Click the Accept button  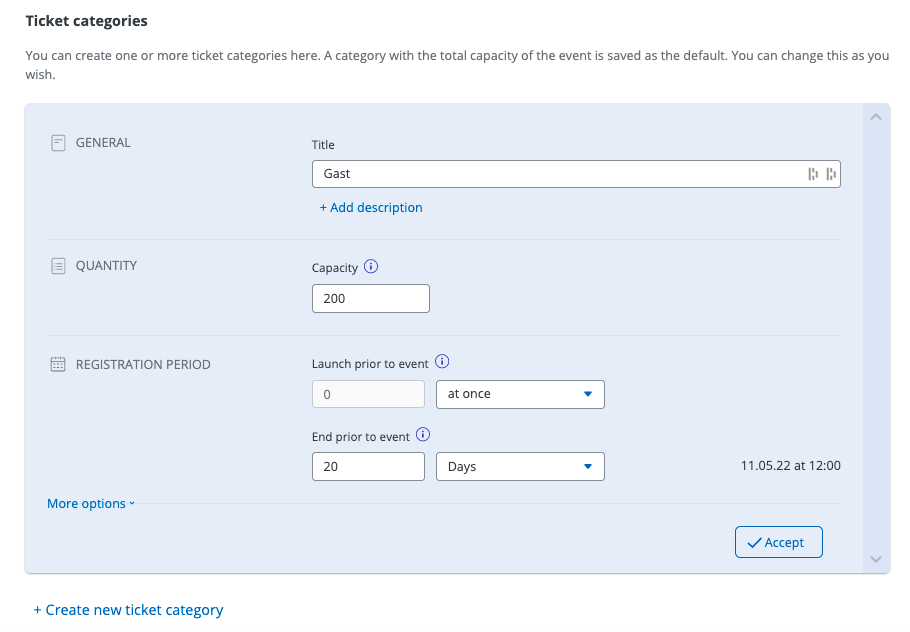click(x=778, y=542)
